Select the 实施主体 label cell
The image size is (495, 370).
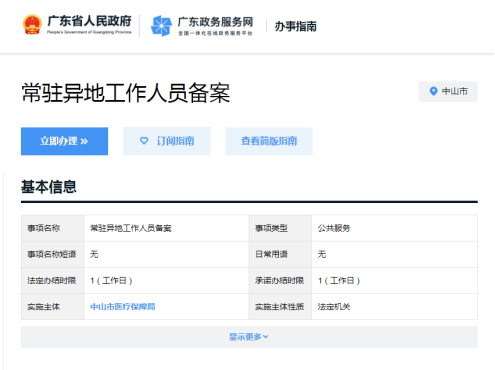[53, 307]
